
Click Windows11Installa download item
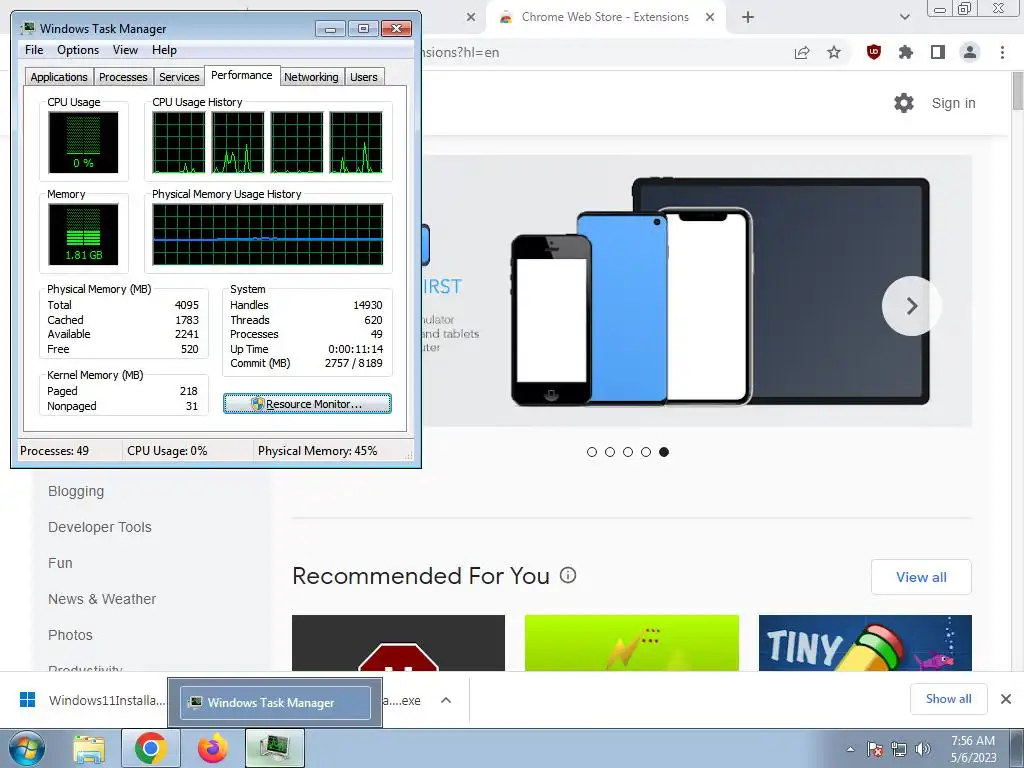pos(91,700)
